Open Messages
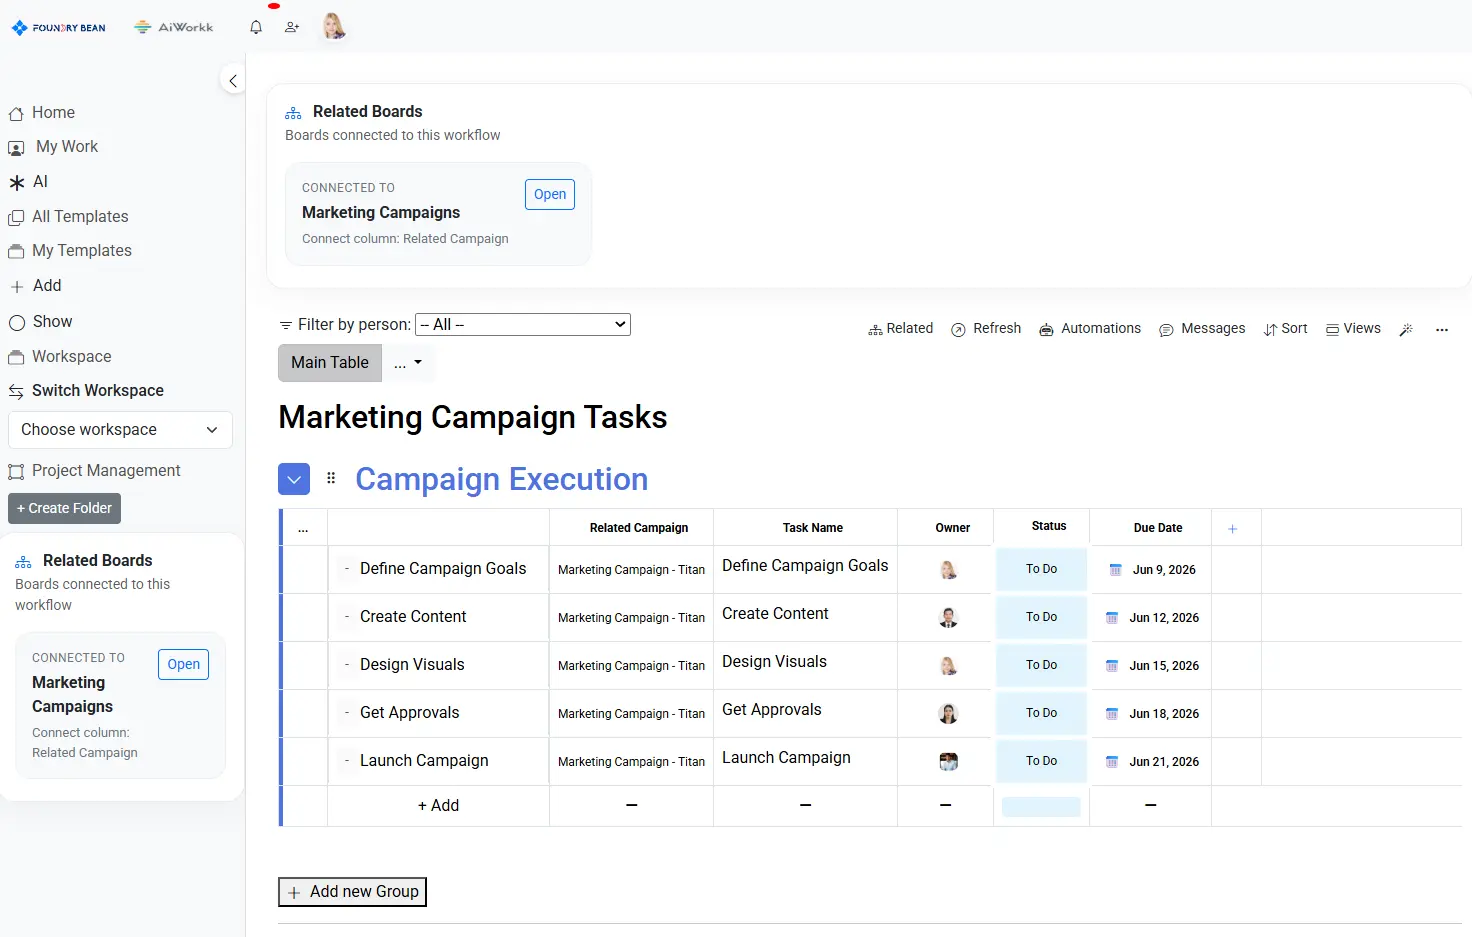Viewport: 1472px width, 937px height. [1202, 329]
